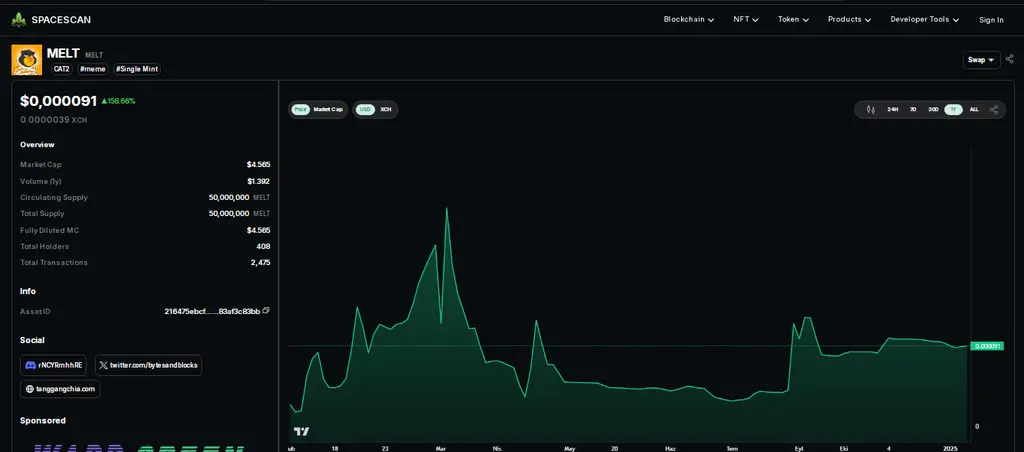Image resolution: width=1024 pixels, height=452 pixels.
Task: Select the 1Y time range
Action: (953, 110)
